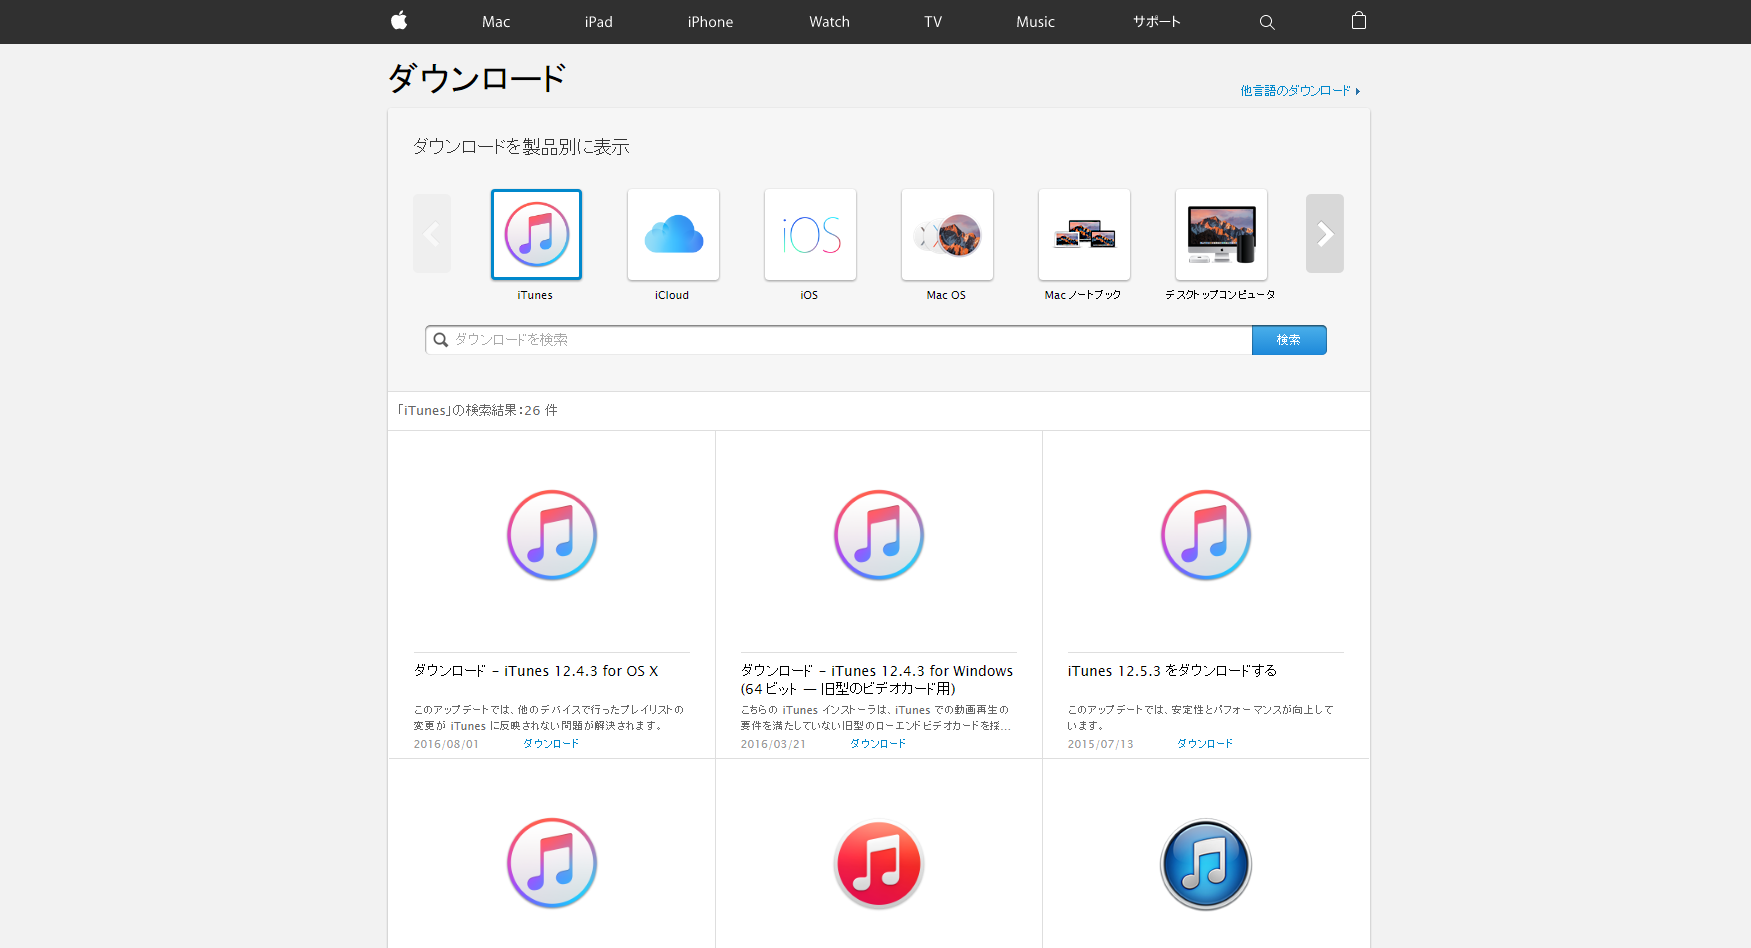The height and width of the screenshot is (948, 1751).
Task: Select the Mac notebook product category icon
Action: click(x=1084, y=234)
